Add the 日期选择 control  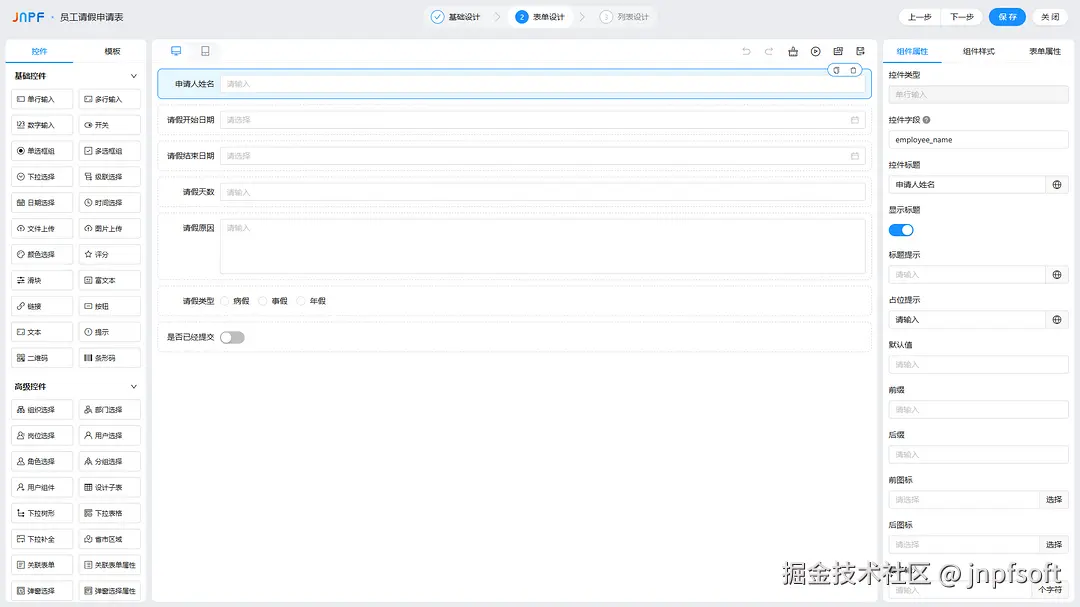(42, 203)
